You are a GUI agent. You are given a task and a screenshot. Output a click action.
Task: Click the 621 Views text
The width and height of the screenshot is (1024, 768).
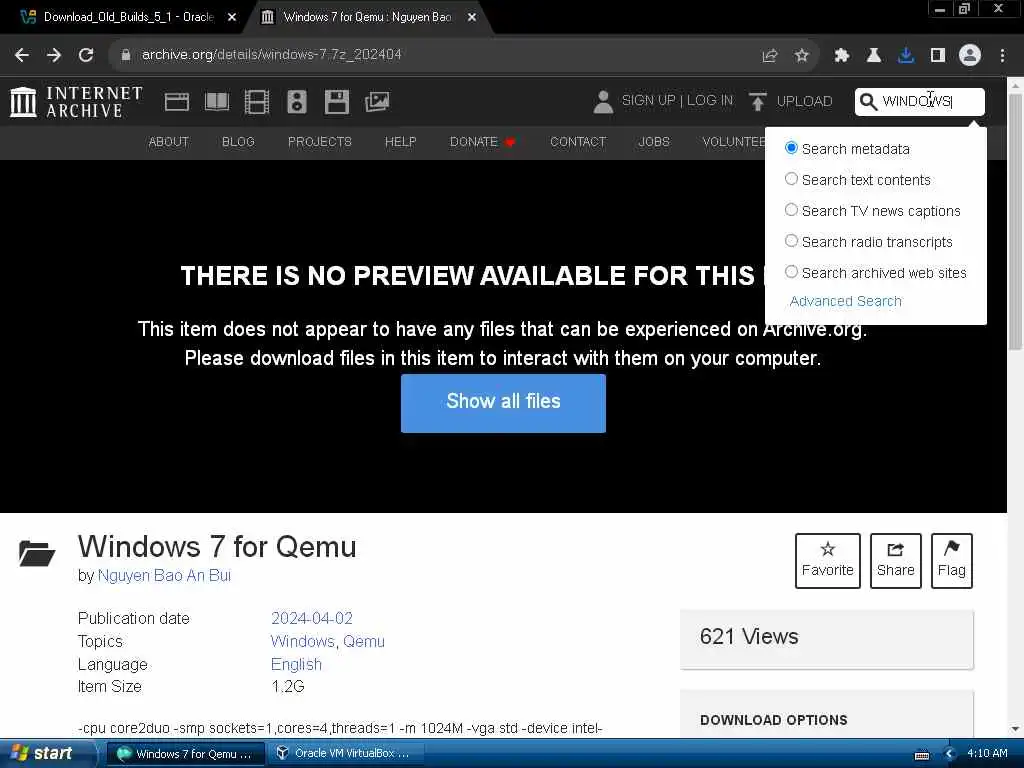(749, 636)
